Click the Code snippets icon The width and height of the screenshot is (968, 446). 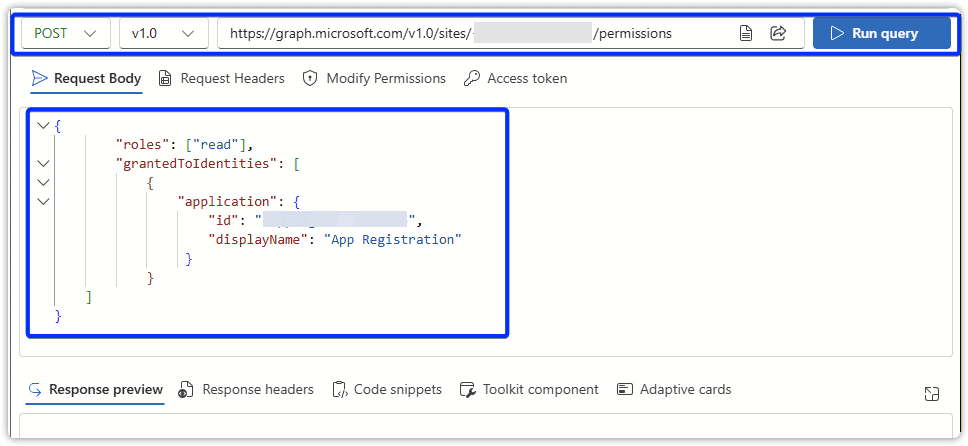tap(340, 390)
